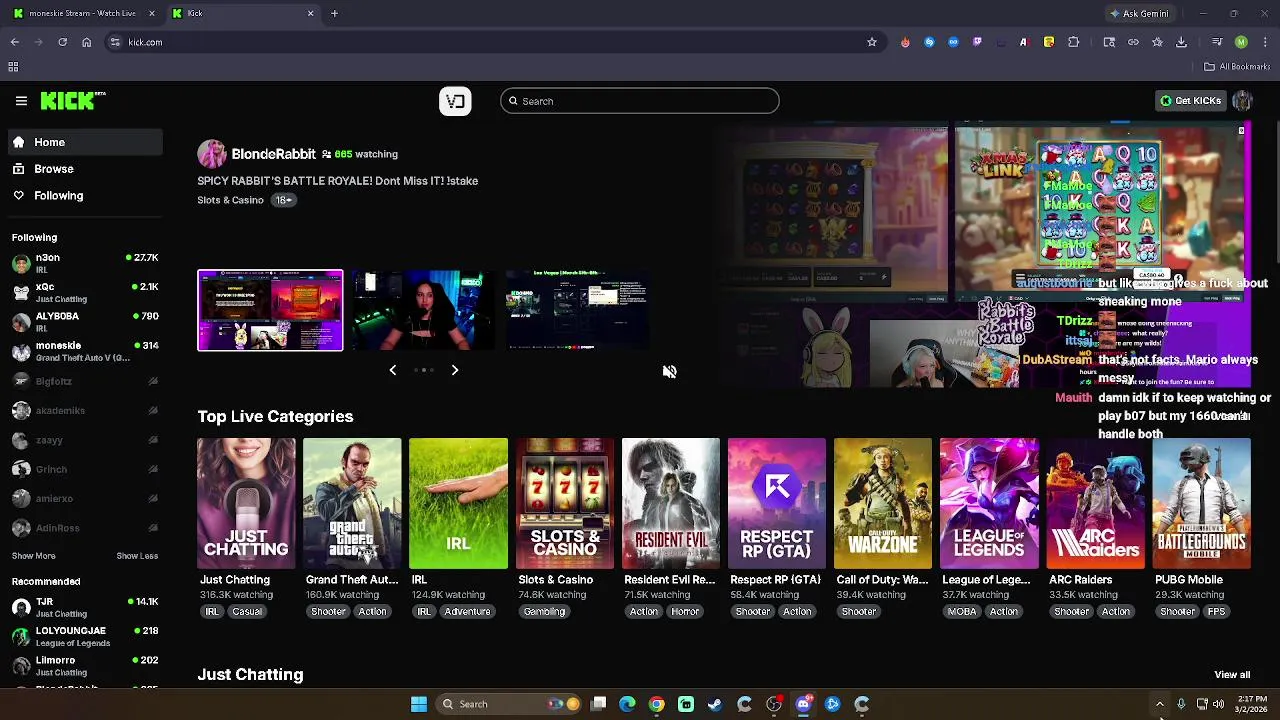1280x720 pixels.
Task: Open Browse in sidebar
Action: (x=85, y=169)
